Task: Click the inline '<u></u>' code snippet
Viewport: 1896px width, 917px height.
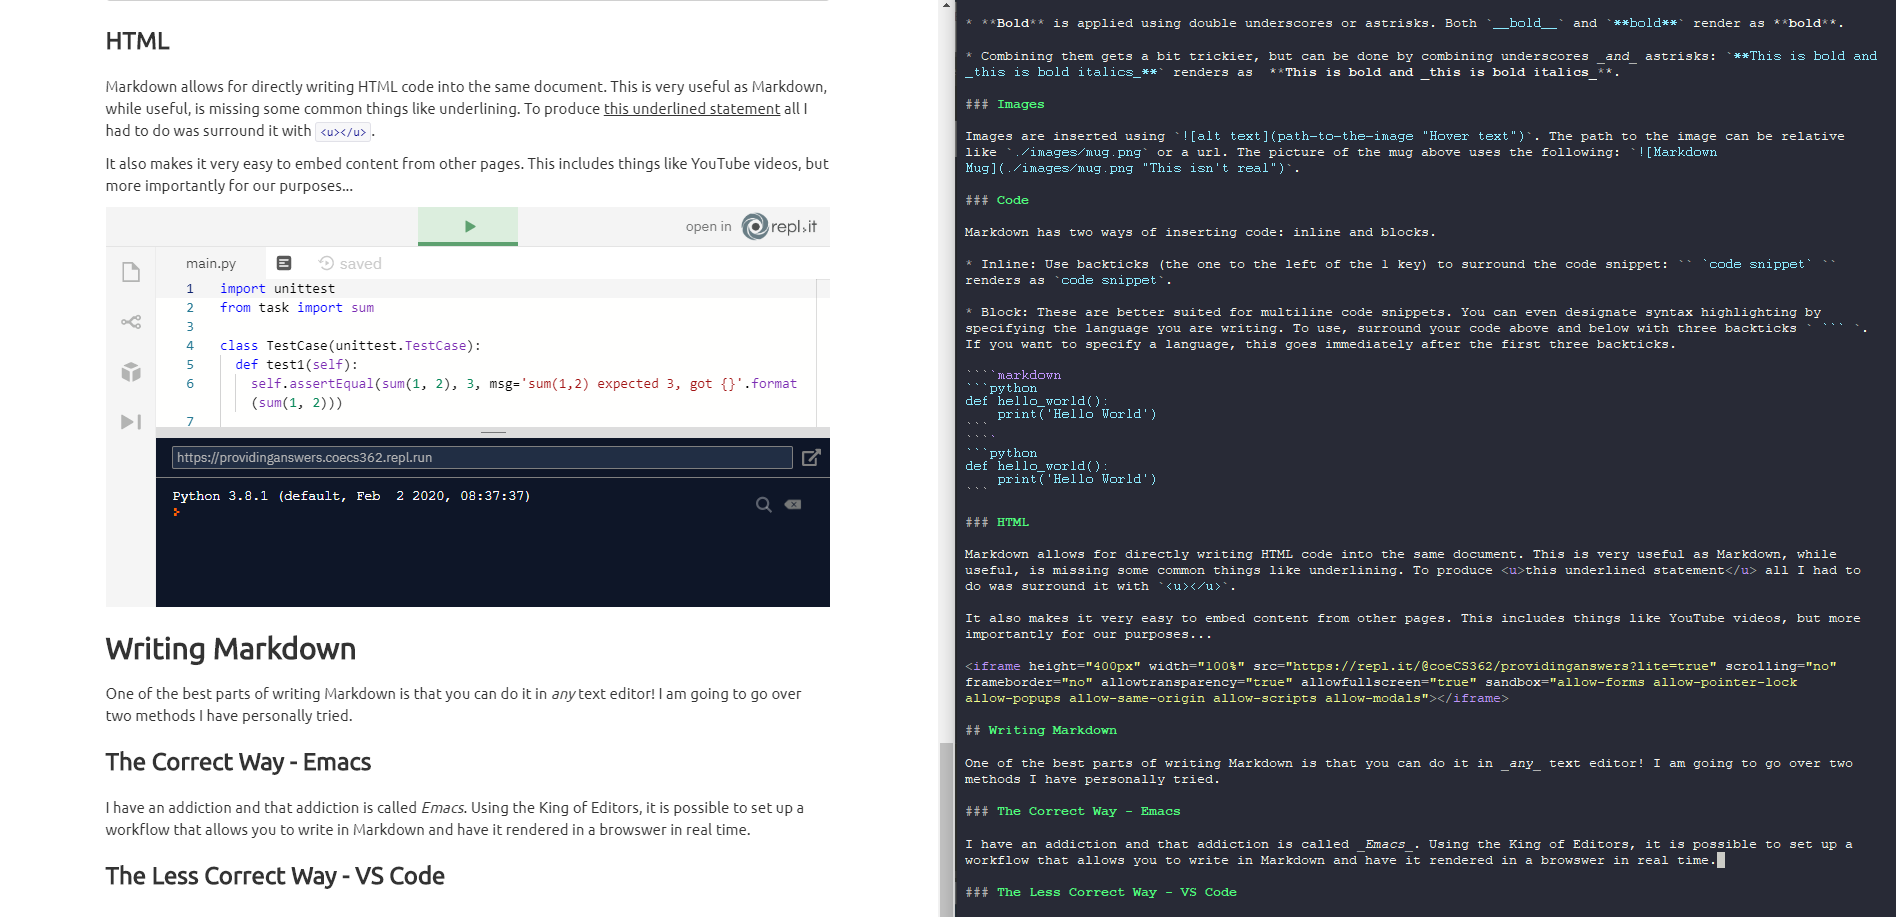Action: 343,132
